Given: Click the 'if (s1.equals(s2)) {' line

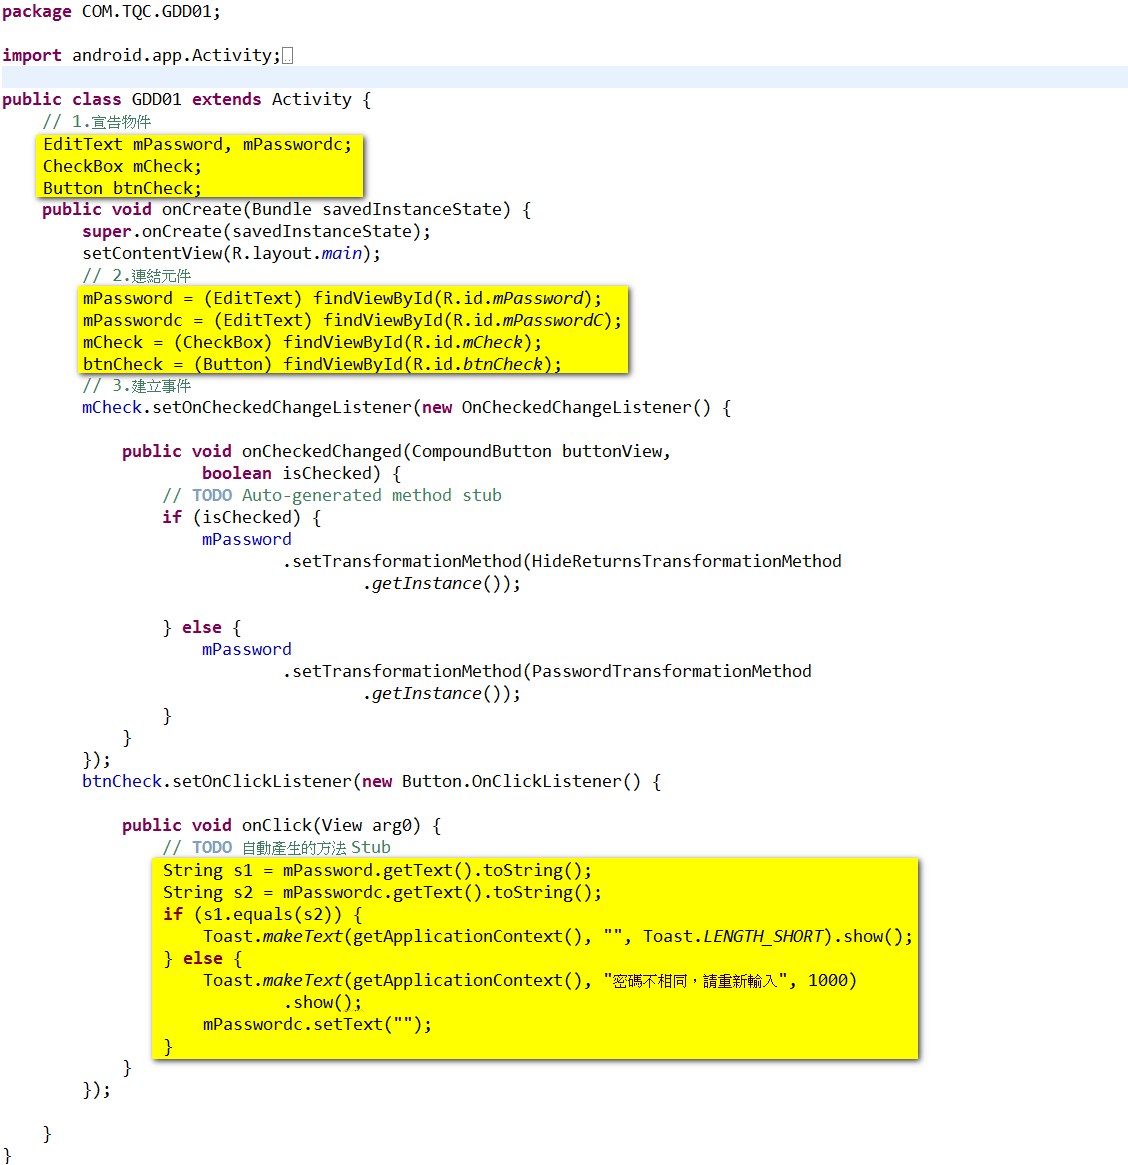Looking at the screenshot, I should [262, 915].
